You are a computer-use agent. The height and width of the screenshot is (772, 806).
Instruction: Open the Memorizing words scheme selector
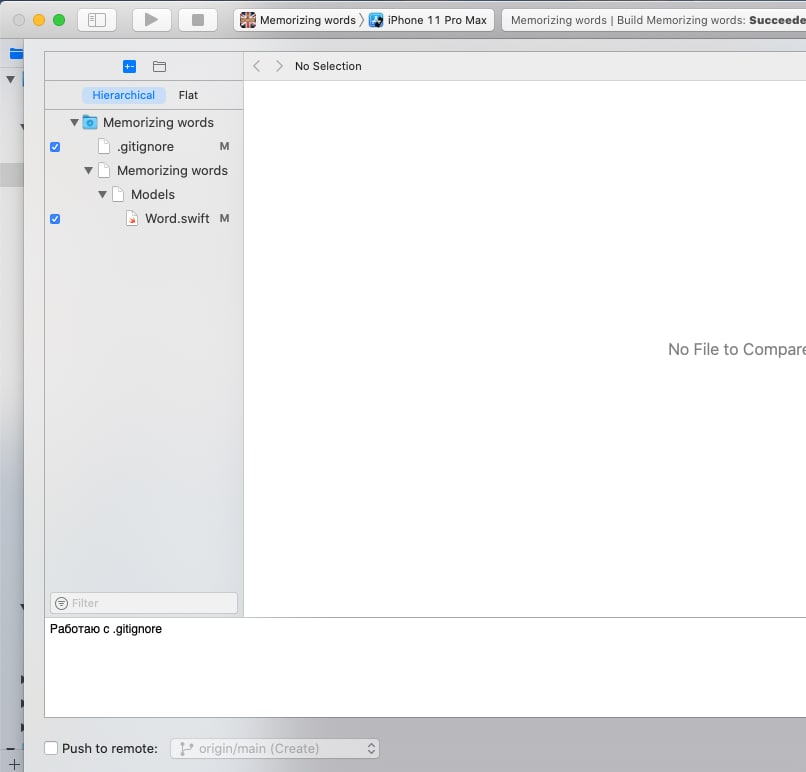tap(298, 20)
